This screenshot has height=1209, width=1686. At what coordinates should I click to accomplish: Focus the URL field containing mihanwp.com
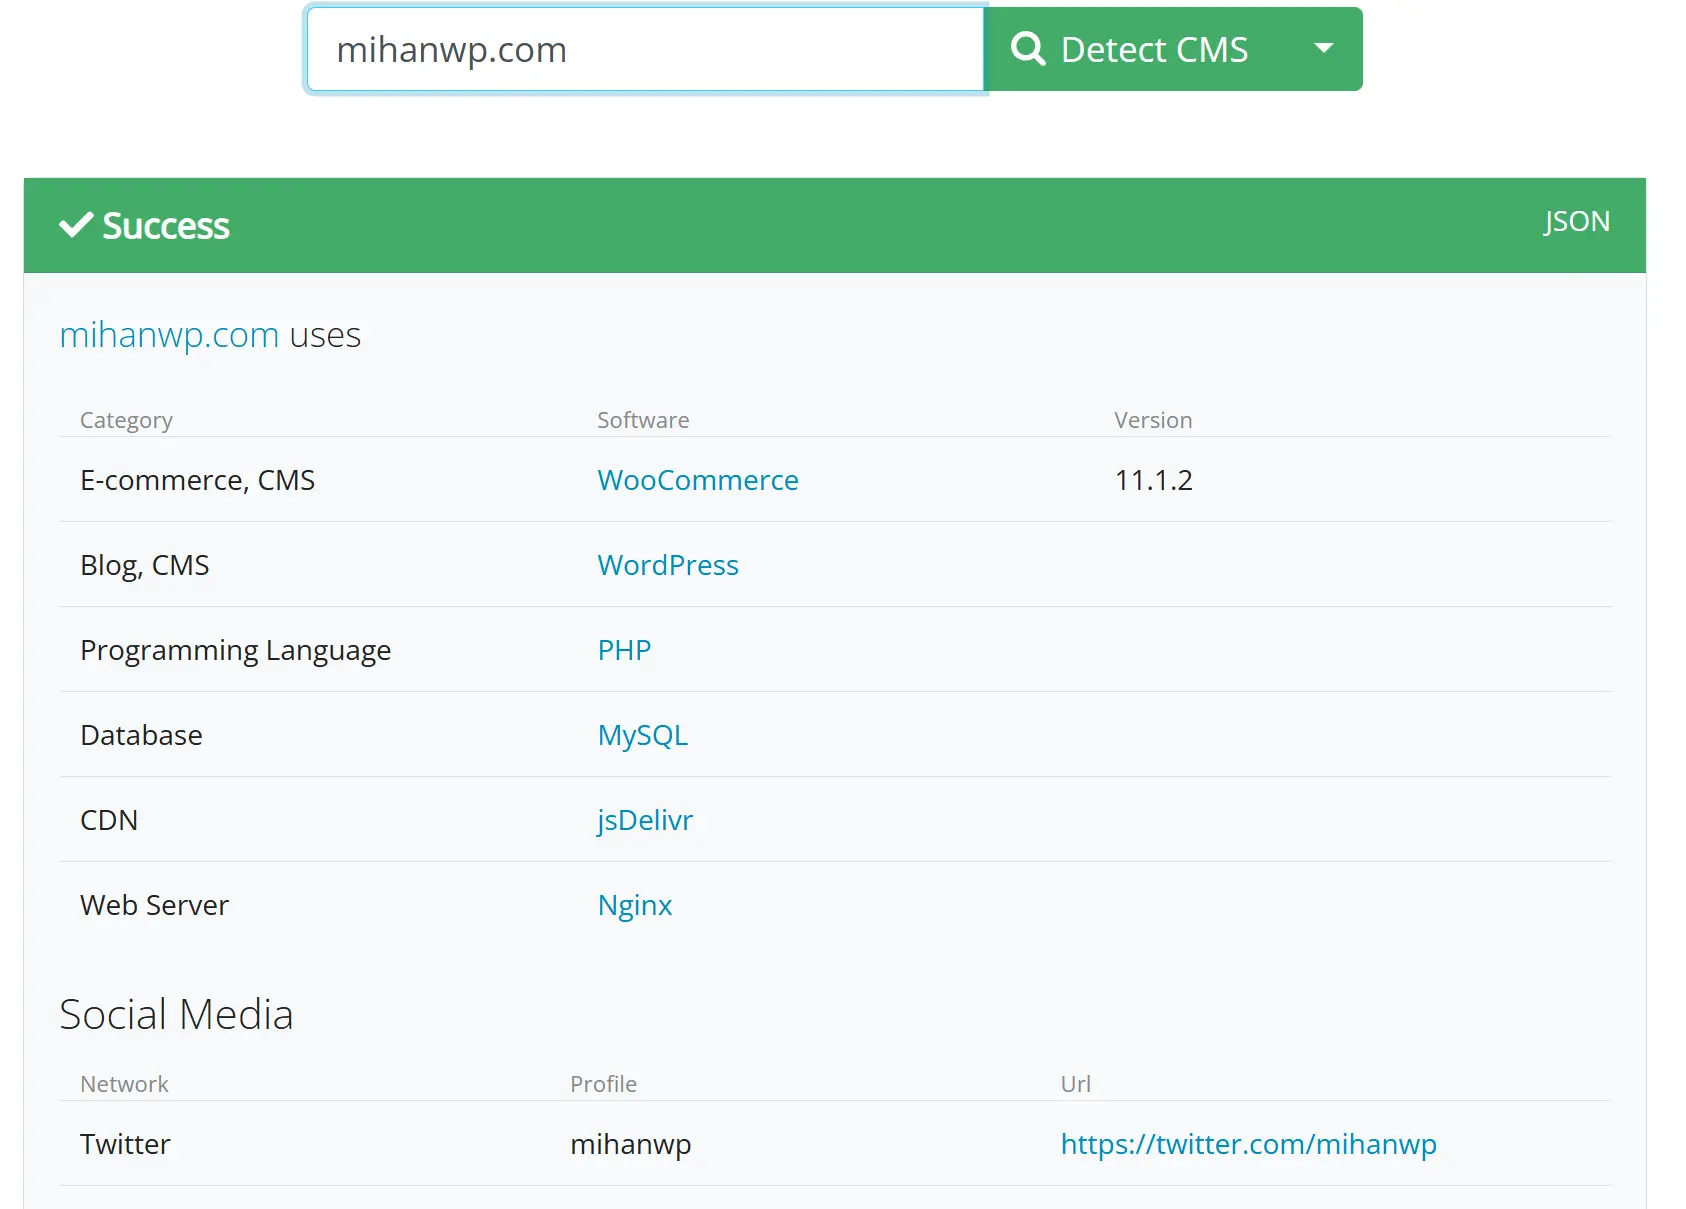646,49
